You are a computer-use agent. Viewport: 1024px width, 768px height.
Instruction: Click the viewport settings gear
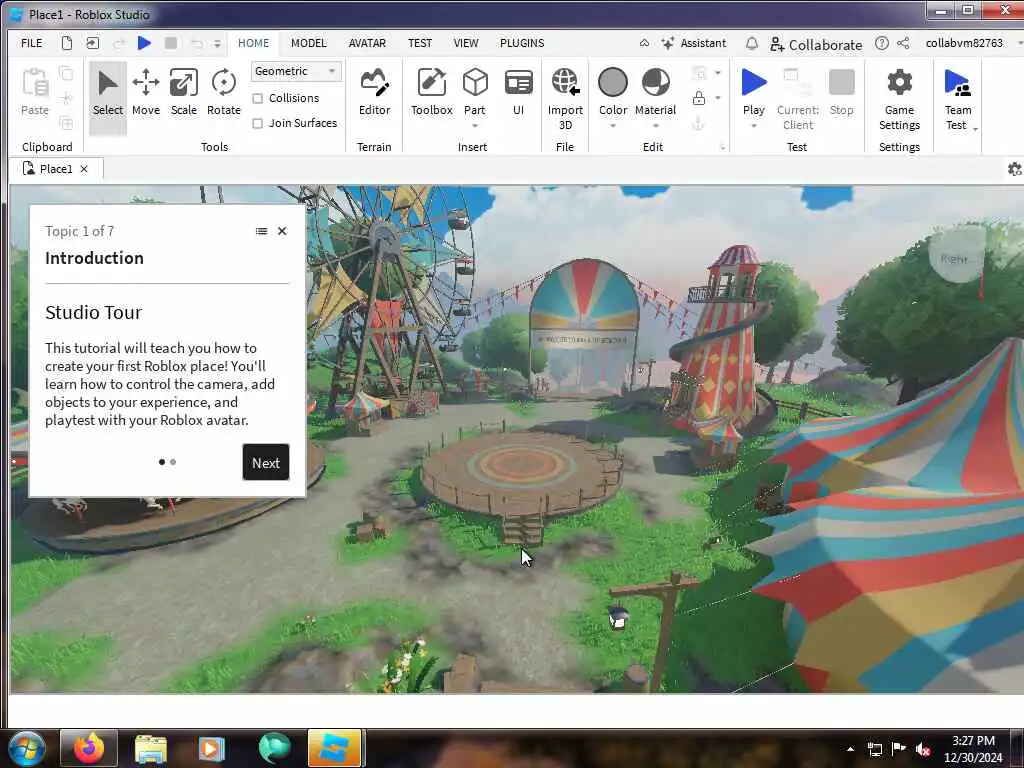pyautogui.click(x=1014, y=169)
